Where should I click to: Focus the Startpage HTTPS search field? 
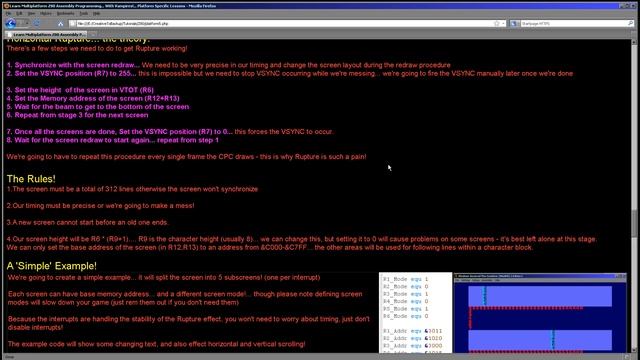[573, 24]
